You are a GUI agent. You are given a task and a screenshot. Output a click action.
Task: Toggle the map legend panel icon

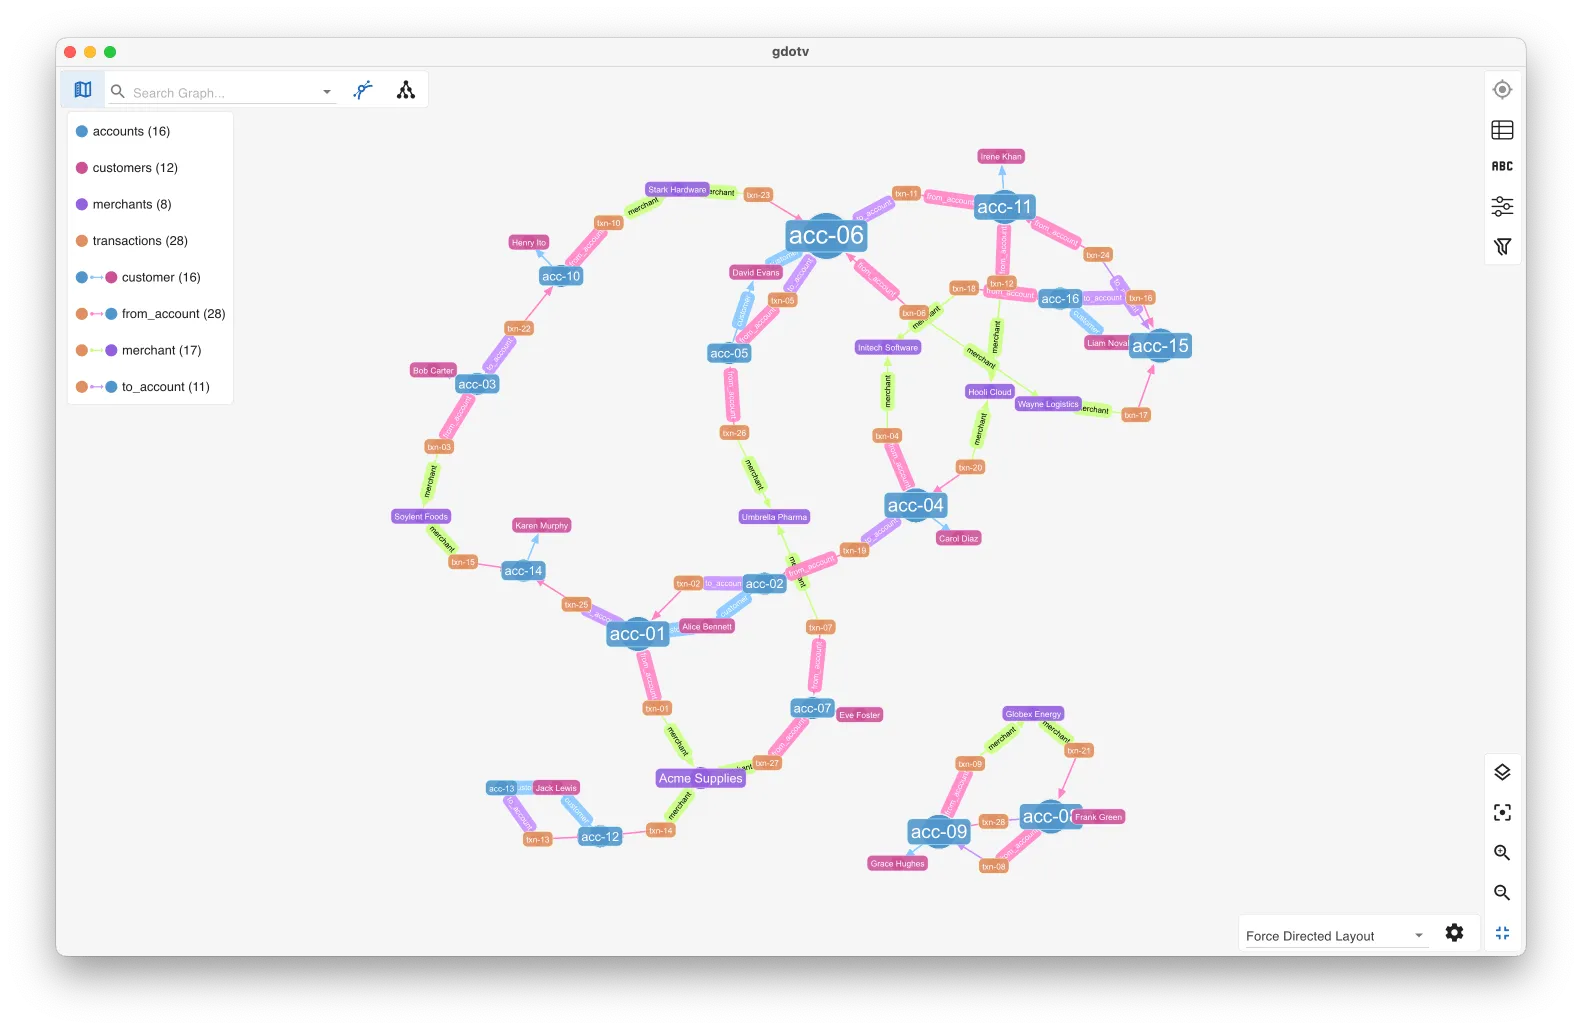(x=83, y=90)
